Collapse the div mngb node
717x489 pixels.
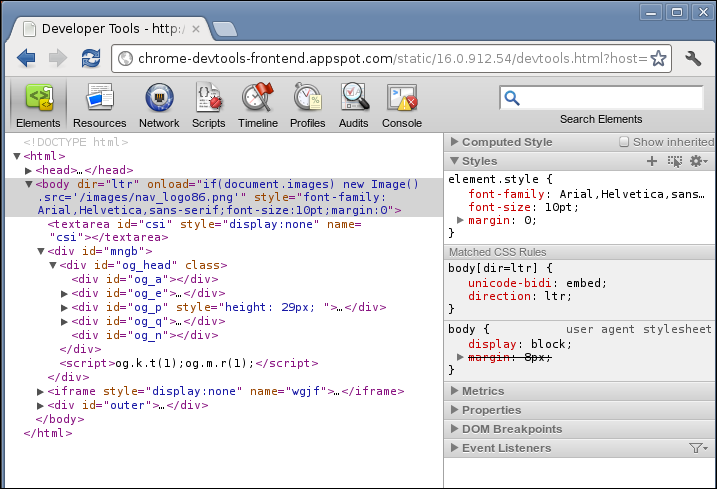point(41,251)
